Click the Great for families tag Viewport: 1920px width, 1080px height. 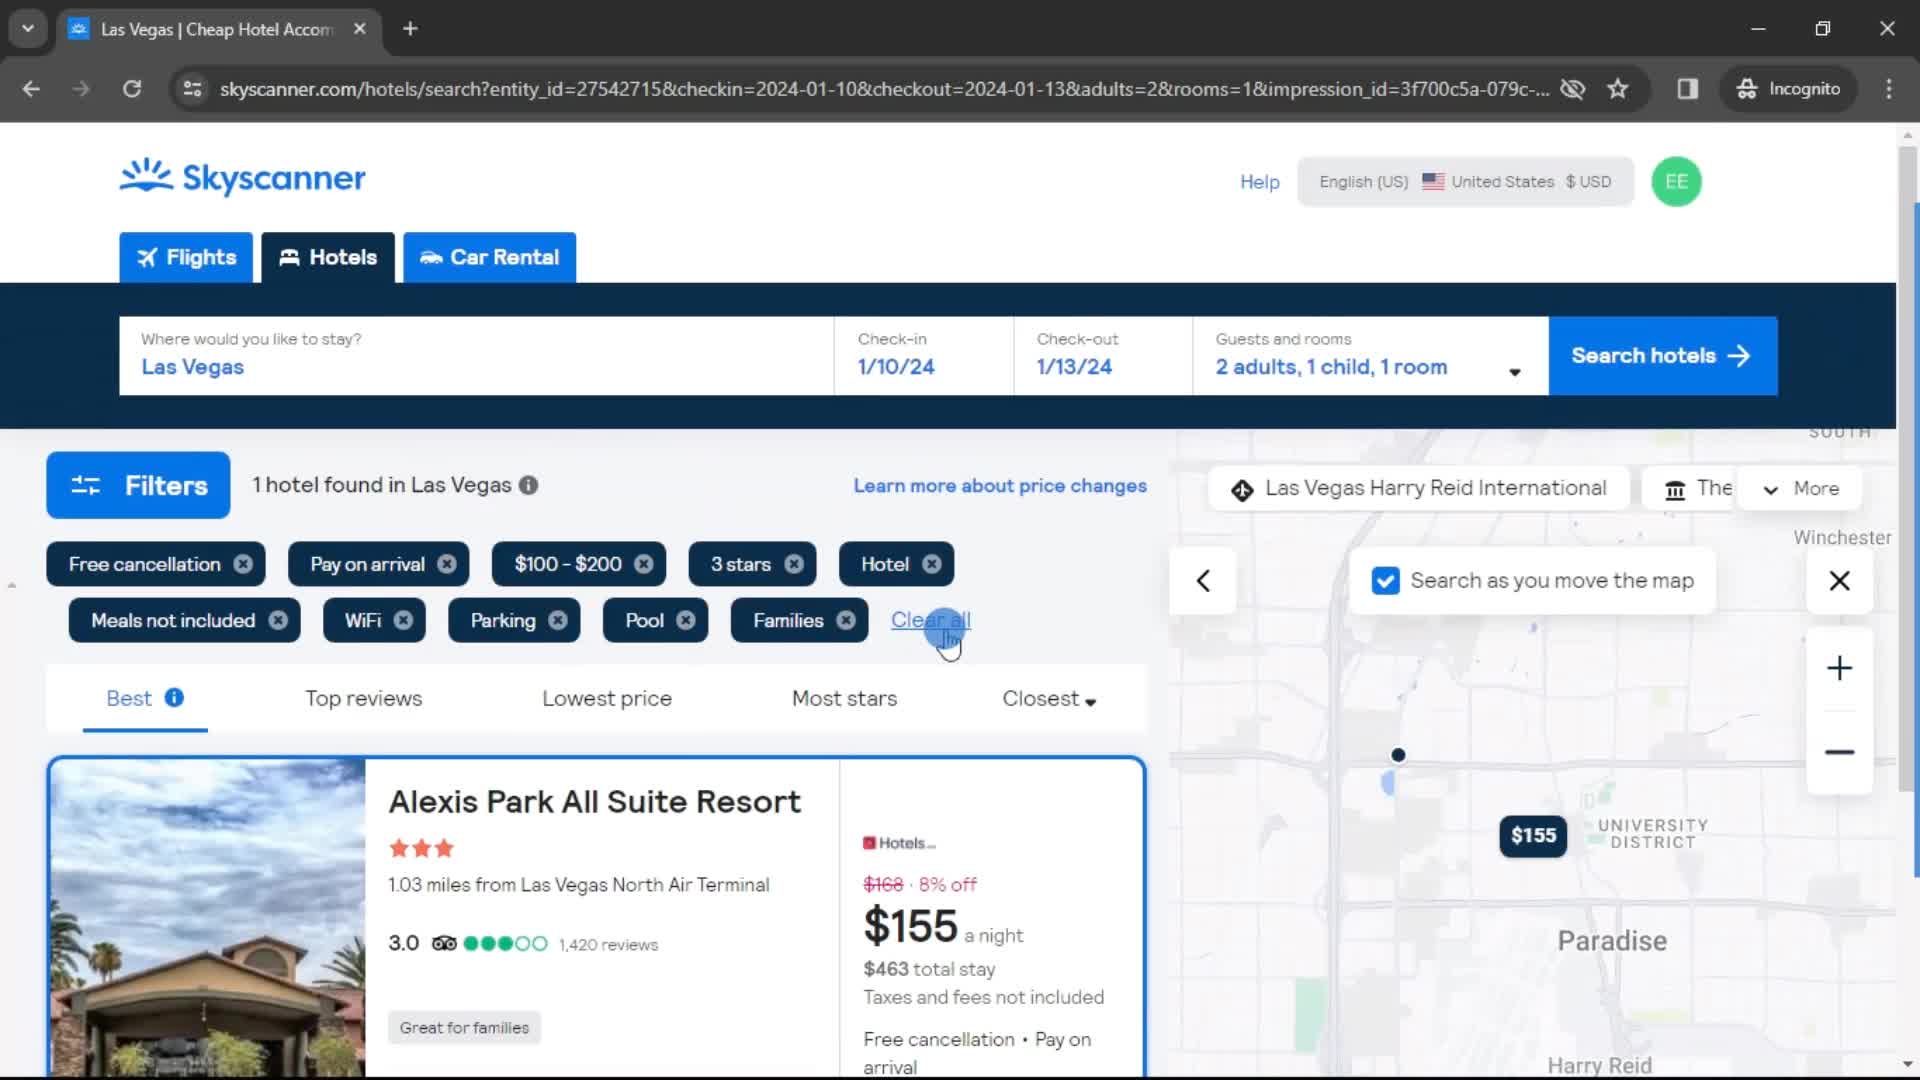point(464,1028)
